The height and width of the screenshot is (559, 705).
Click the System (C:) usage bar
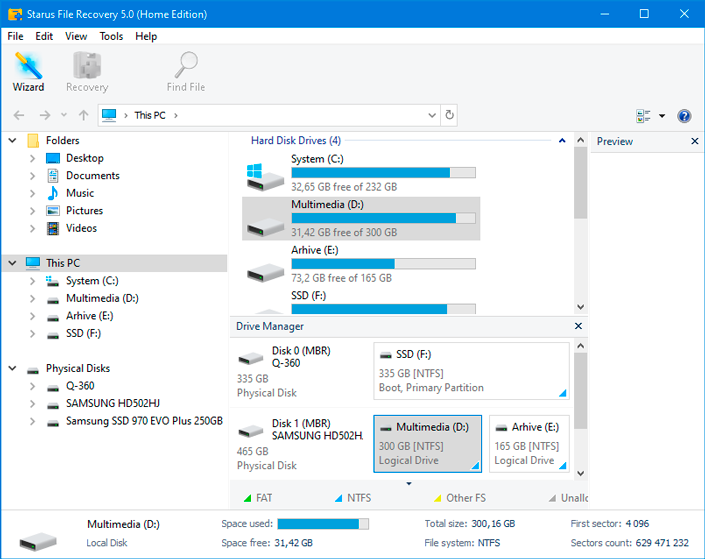point(383,173)
